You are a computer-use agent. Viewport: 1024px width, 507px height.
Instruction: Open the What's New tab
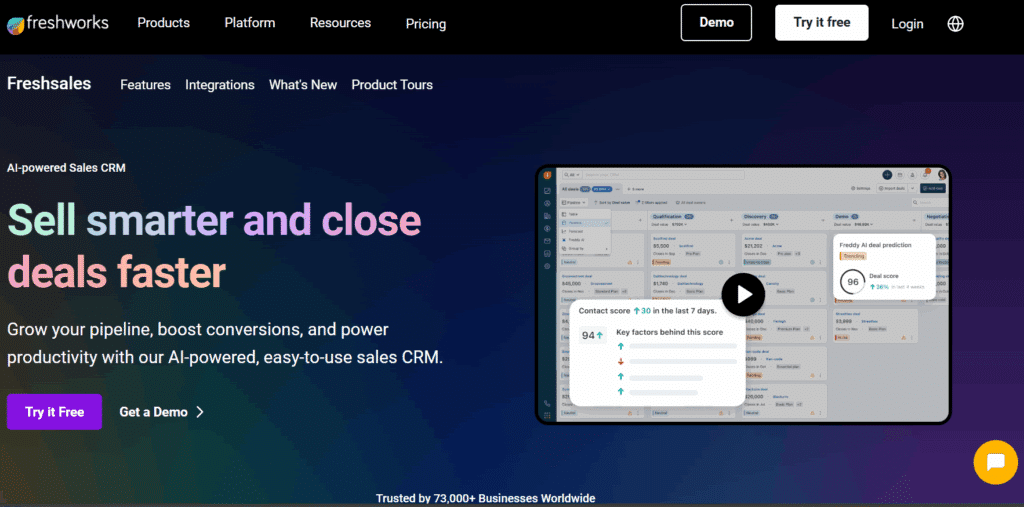302,85
